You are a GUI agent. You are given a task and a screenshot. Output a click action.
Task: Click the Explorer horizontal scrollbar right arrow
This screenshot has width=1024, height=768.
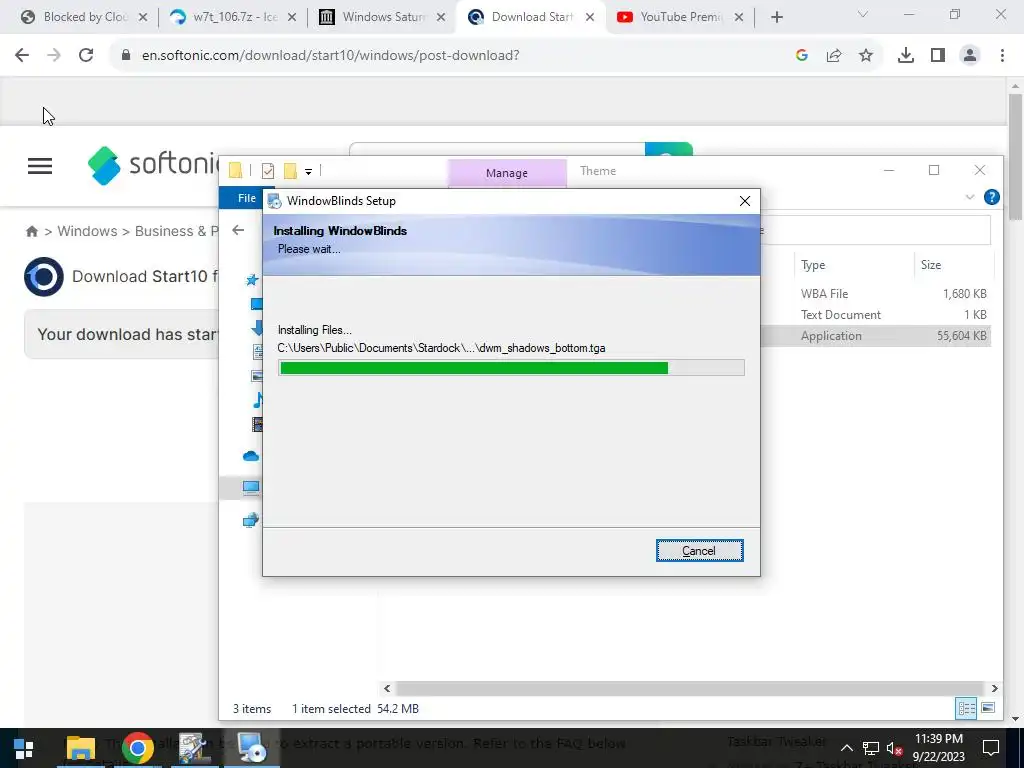[x=994, y=688]
